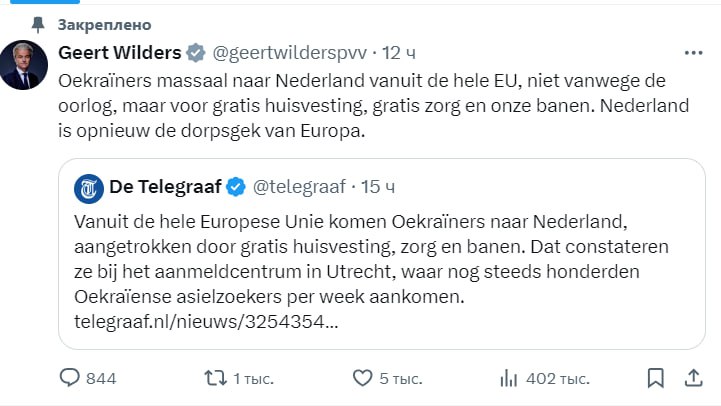Open the @geertwilderspvv handle link
The image size is (721, 406).
[x=288, y=52]
